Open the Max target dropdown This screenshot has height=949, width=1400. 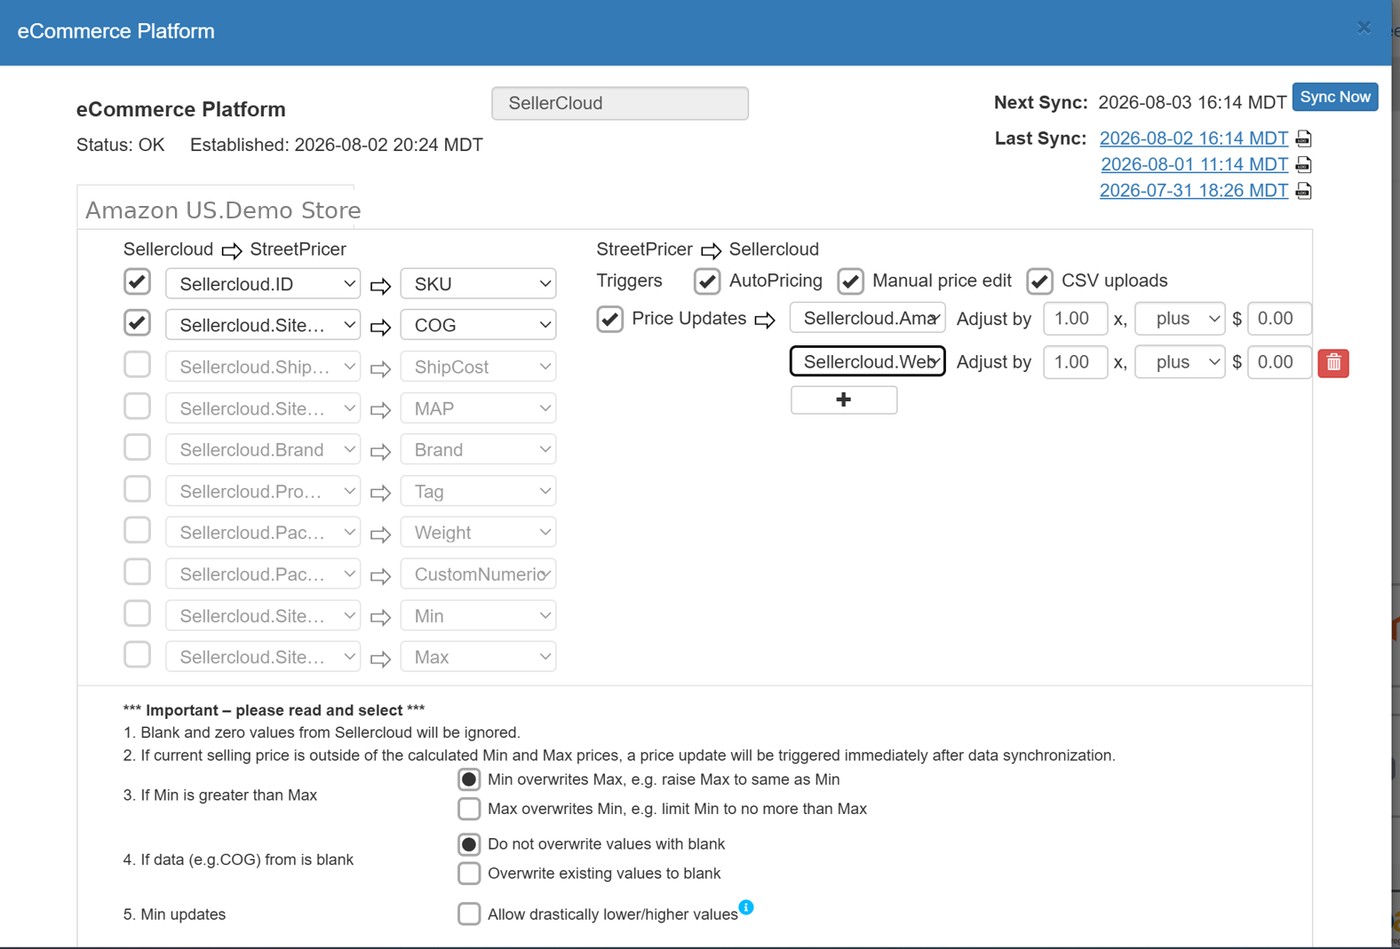[x=478, y=657]
